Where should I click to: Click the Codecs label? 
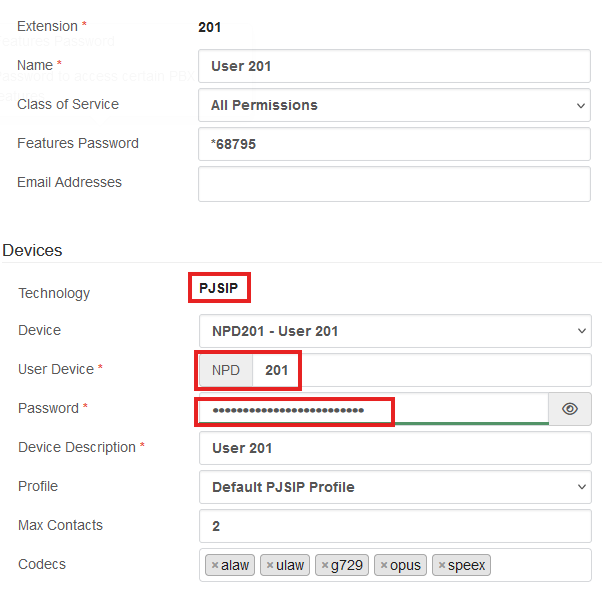pos(42,564)
